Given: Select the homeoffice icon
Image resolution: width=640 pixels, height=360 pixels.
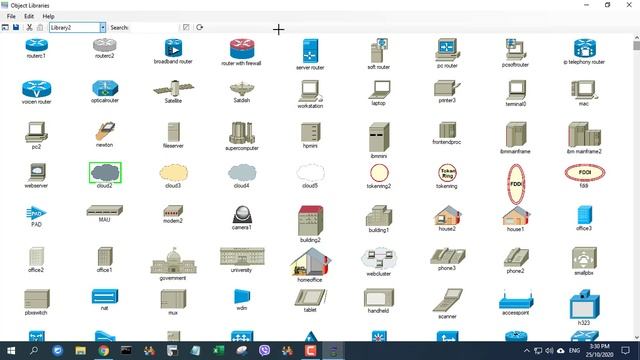Looking at the screenshot, I should click(x=311, y=261).
